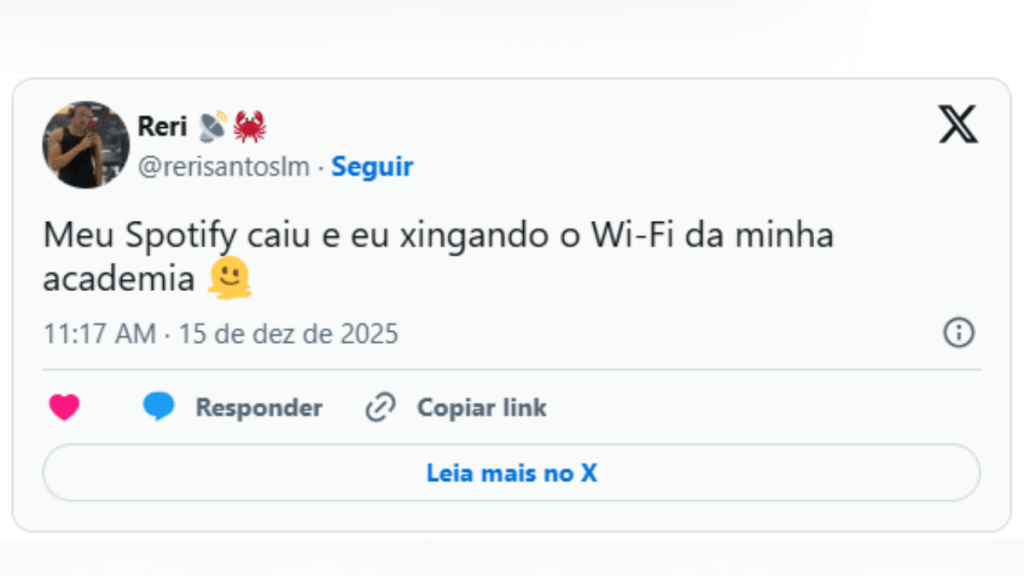Click the melting face emoji
Image resolution: width=1024 pixels, height=576 pixels.
[x=228, y=280]
